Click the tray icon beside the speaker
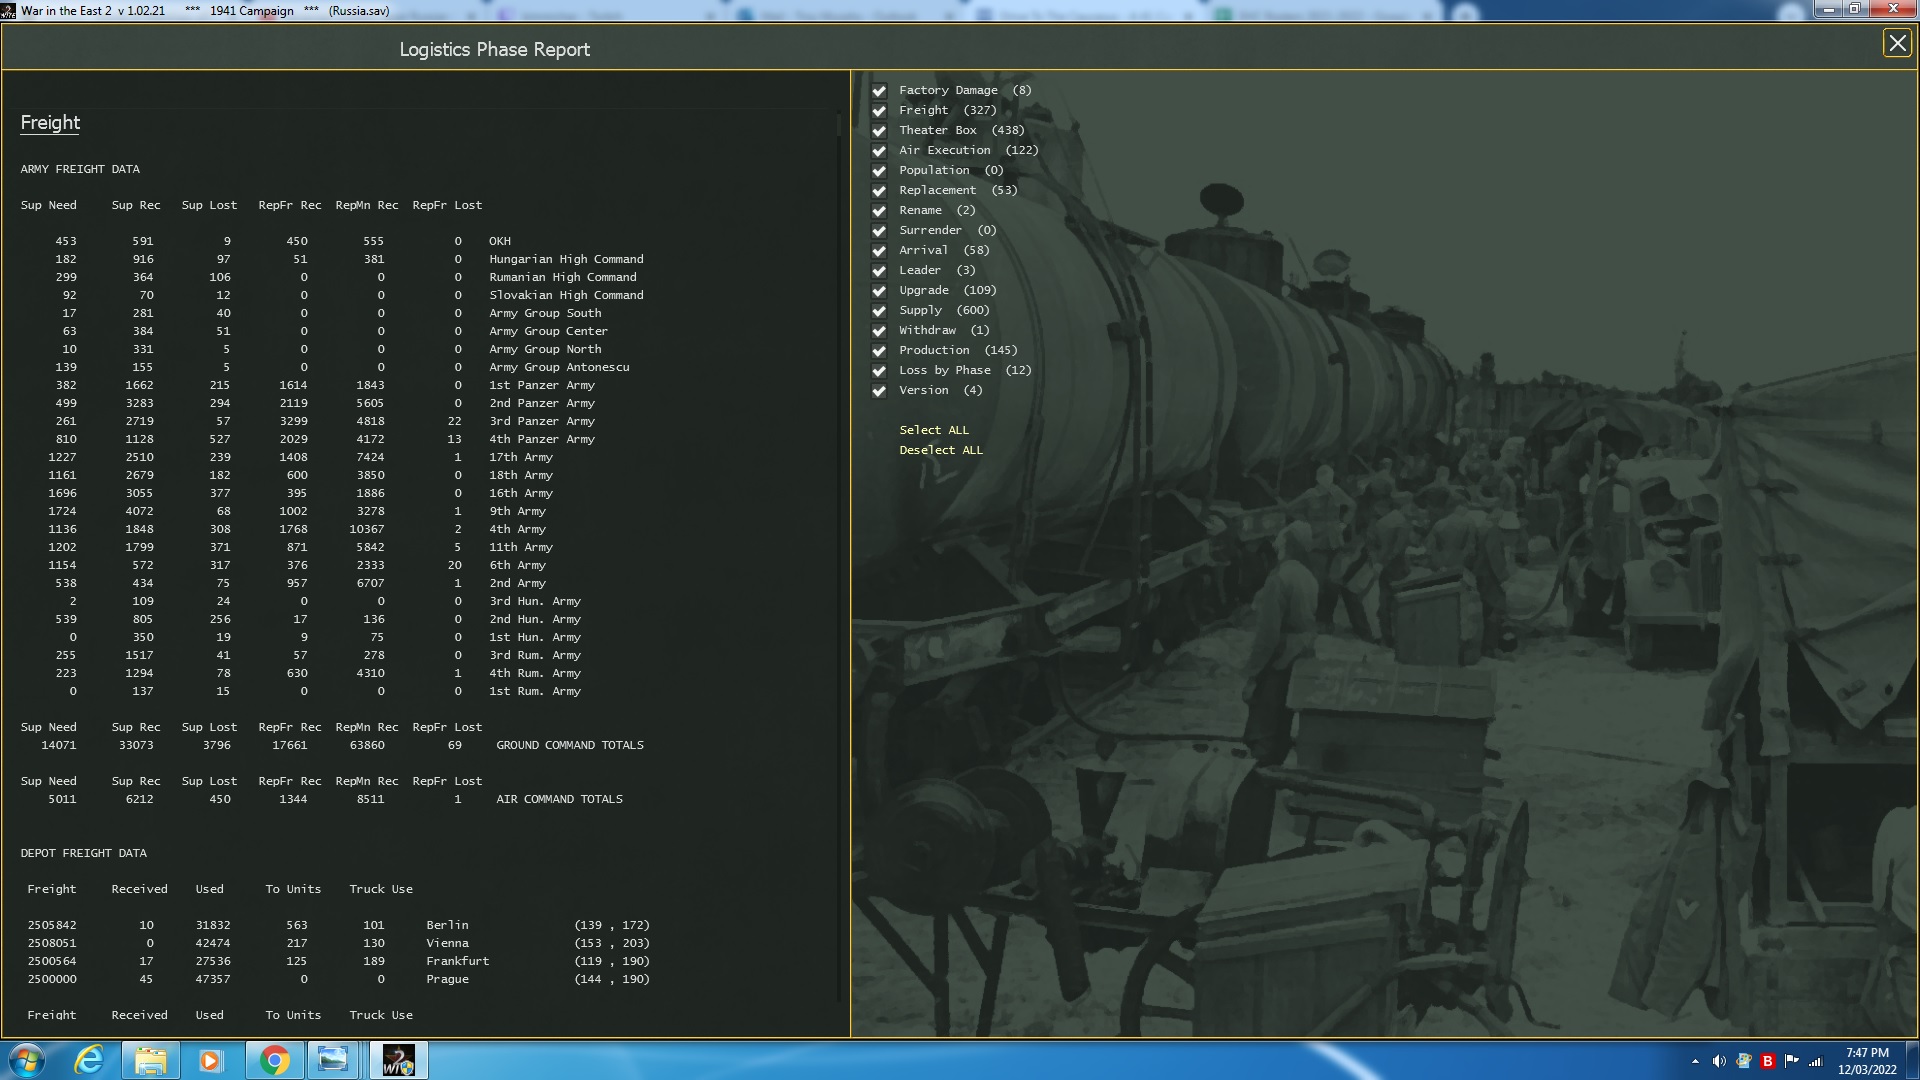 coord(1743,1061)
